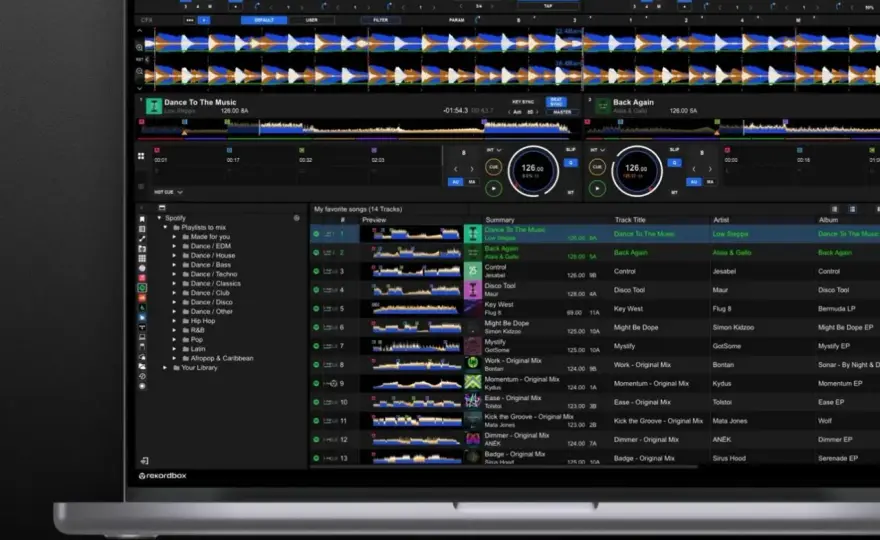Toggle SLIP mode on deck 2
The width and height of the screenshot is (880, 540).
[x=674, y=150]
